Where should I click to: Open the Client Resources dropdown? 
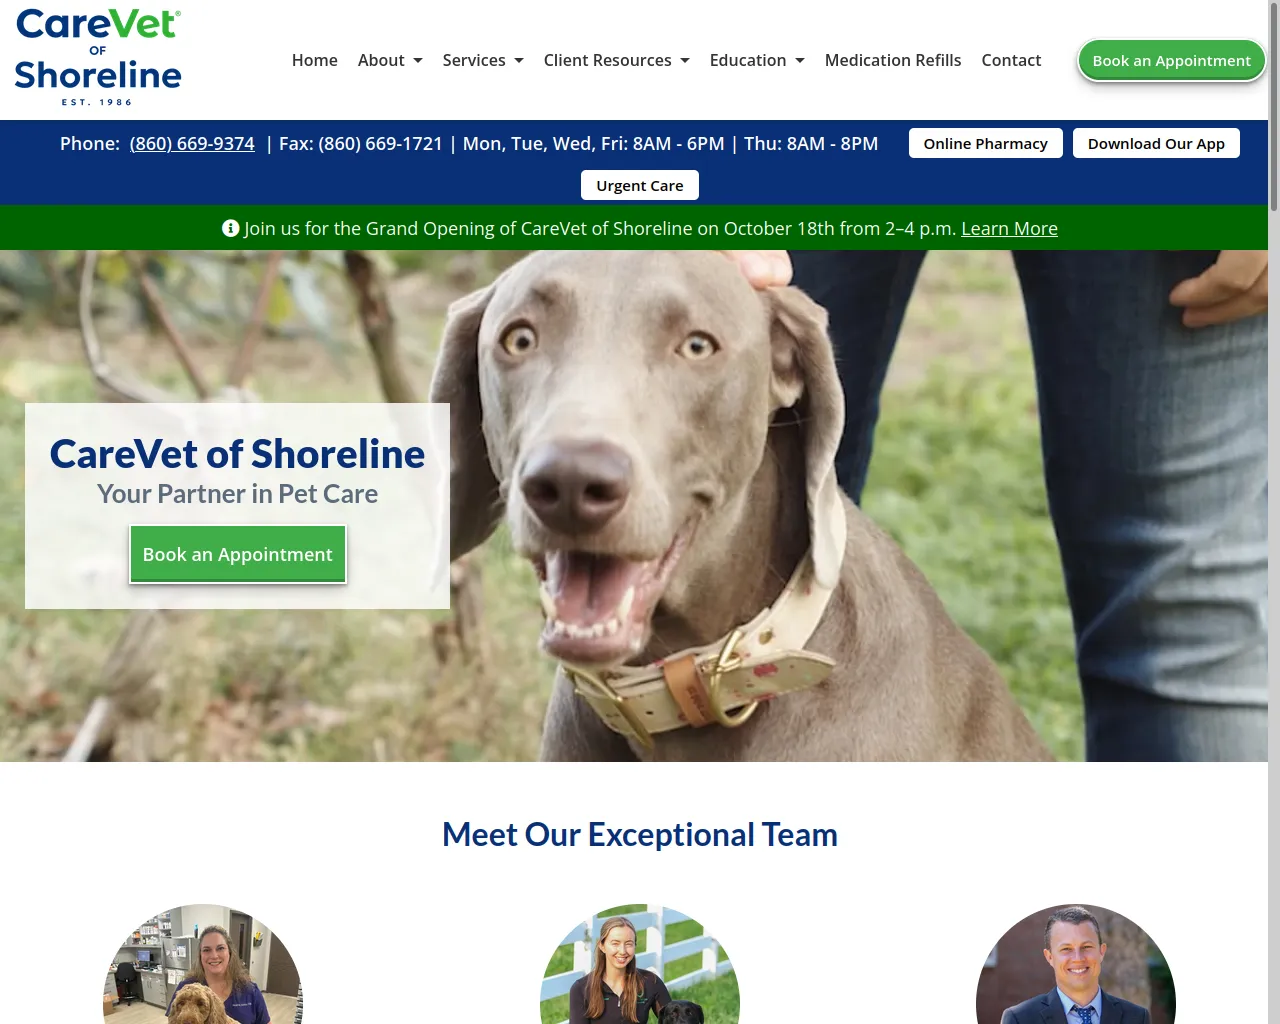point(616,60)
